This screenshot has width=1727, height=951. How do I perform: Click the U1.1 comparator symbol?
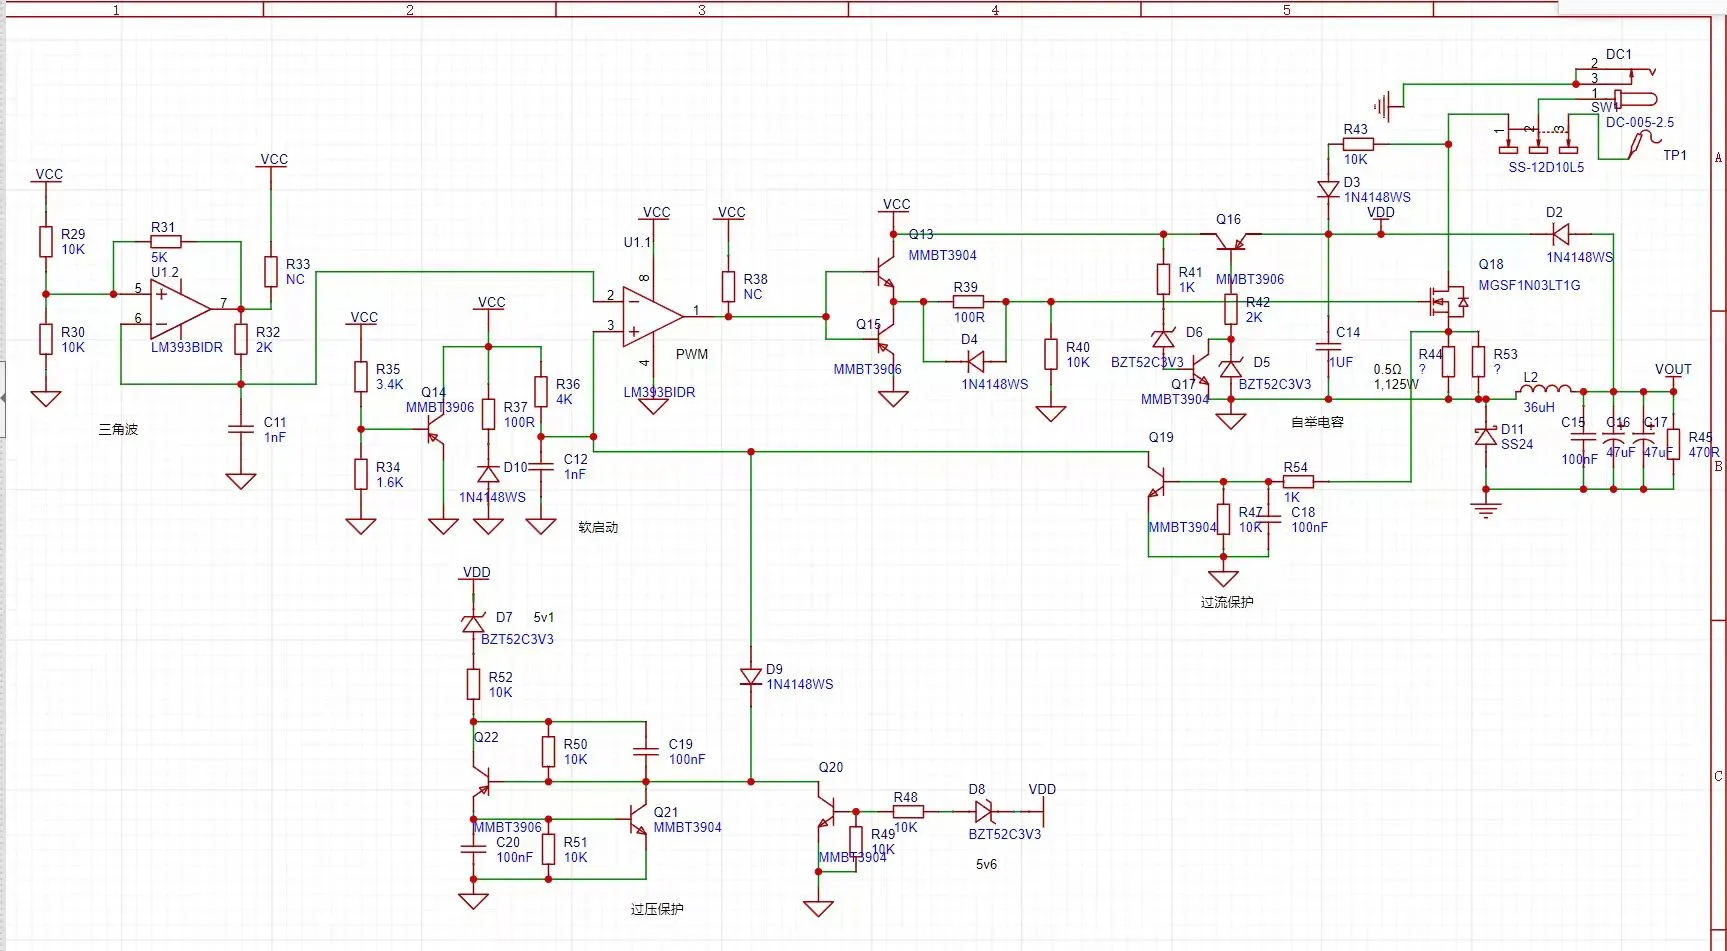click(650, 317)
